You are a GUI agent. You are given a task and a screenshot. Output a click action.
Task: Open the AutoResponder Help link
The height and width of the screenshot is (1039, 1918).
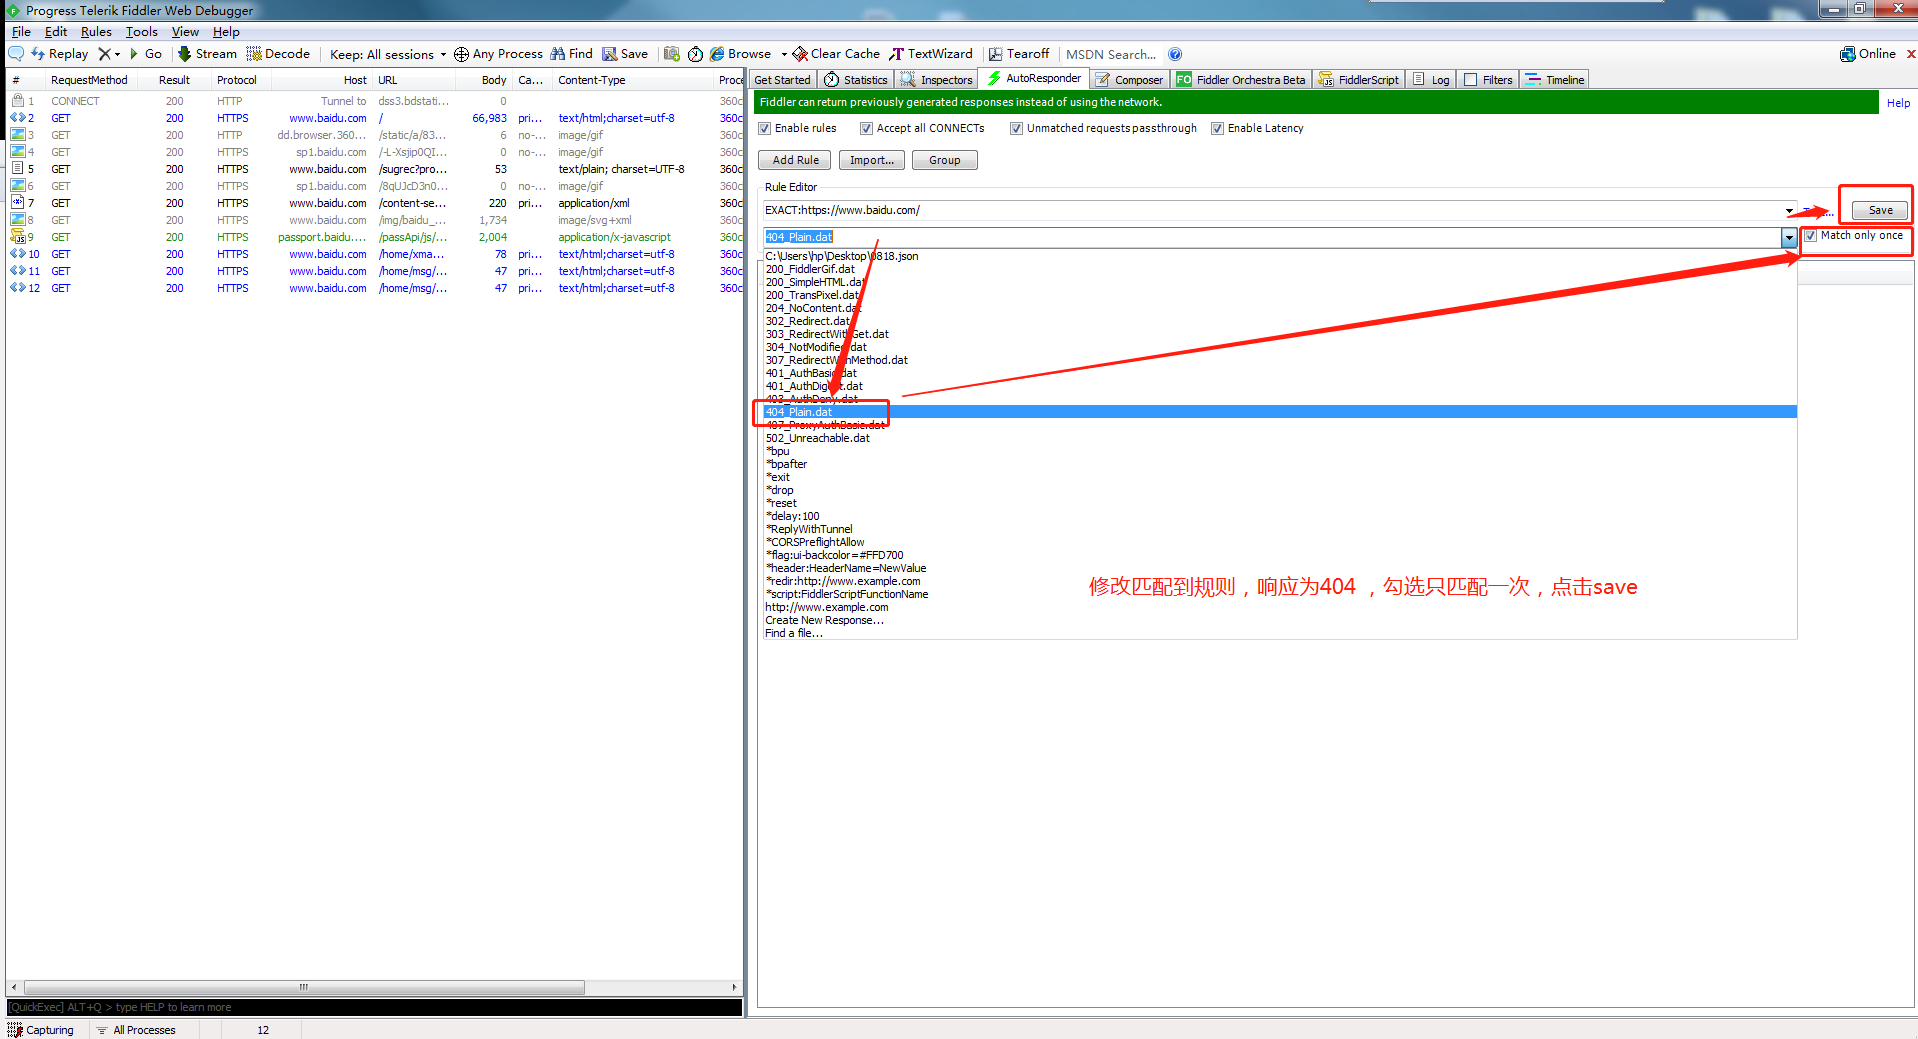[x=1898, y=103]
